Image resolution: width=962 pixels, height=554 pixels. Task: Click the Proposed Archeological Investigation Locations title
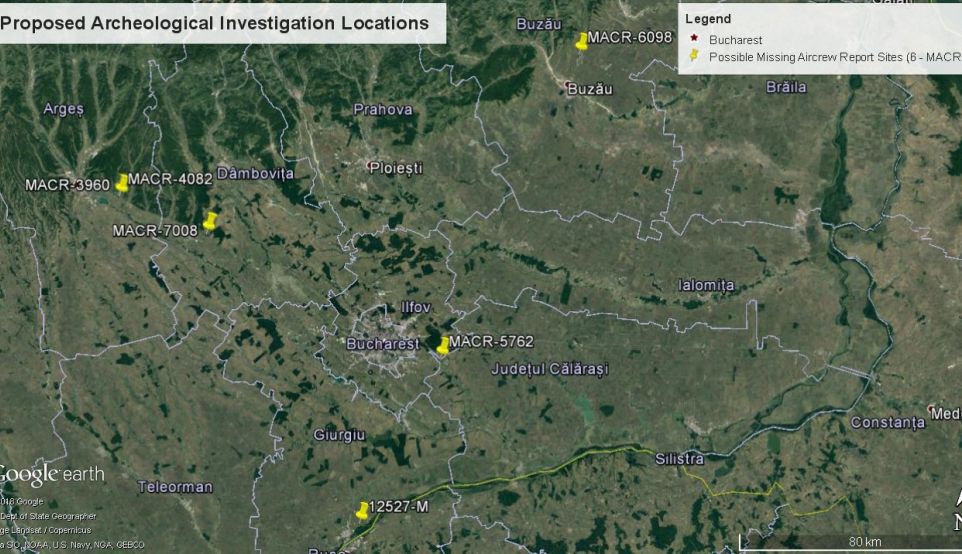tap(214, 23)
